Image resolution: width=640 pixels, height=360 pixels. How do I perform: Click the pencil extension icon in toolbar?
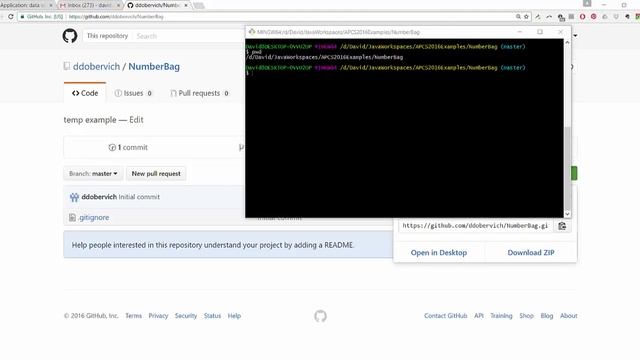pos(538,17)
